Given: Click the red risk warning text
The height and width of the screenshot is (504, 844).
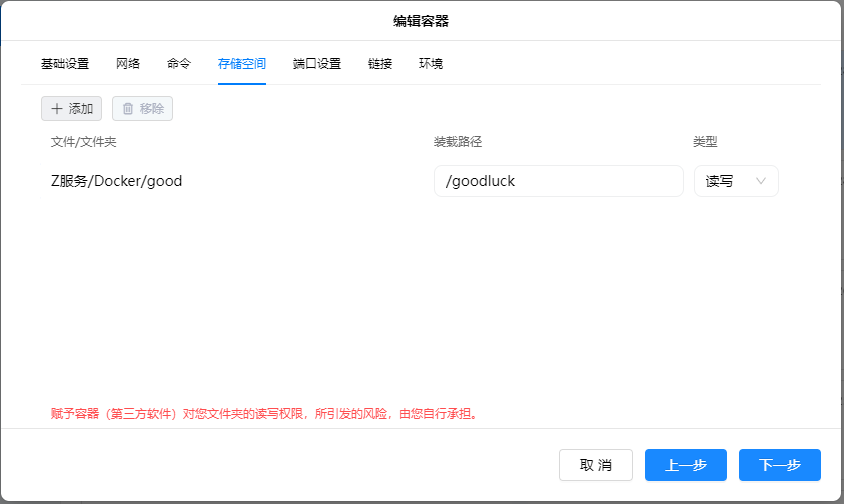Looking at the screenshot, I should [265, 412].
